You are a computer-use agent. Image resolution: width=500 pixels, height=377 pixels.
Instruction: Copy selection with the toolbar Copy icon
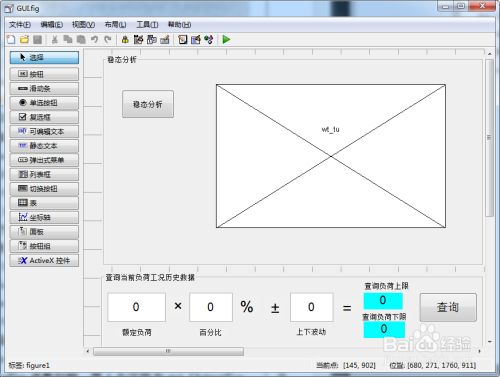68,40
